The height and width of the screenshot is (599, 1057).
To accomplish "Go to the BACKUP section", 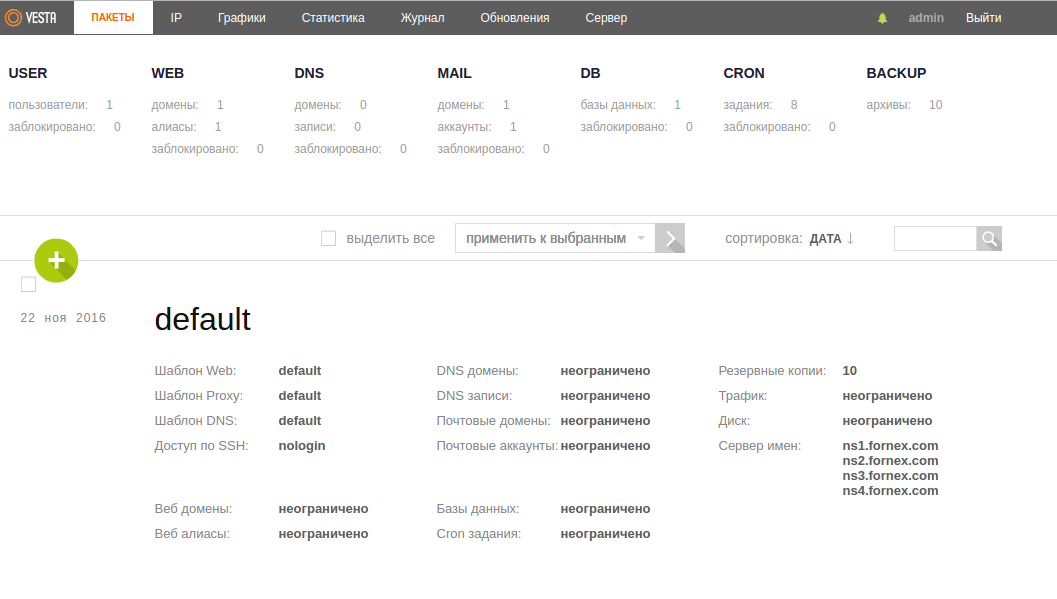I will point(896,73).
